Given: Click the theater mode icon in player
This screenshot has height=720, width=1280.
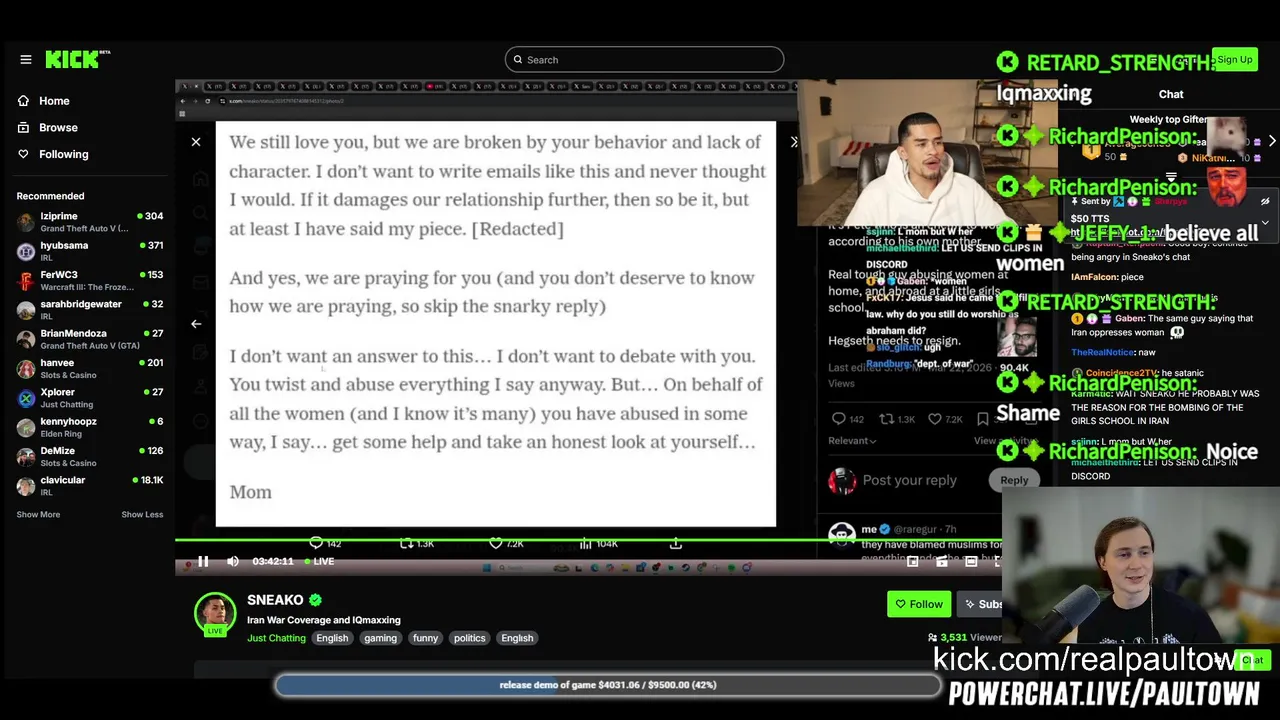Looking at the screenshot, I should pos(971,561).
